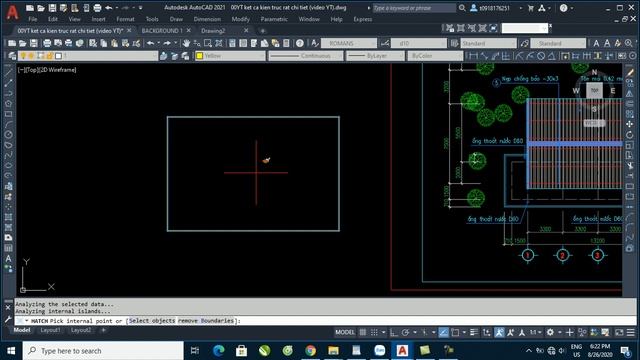Click the TOP face of the ViewCube

pos(594,90)
